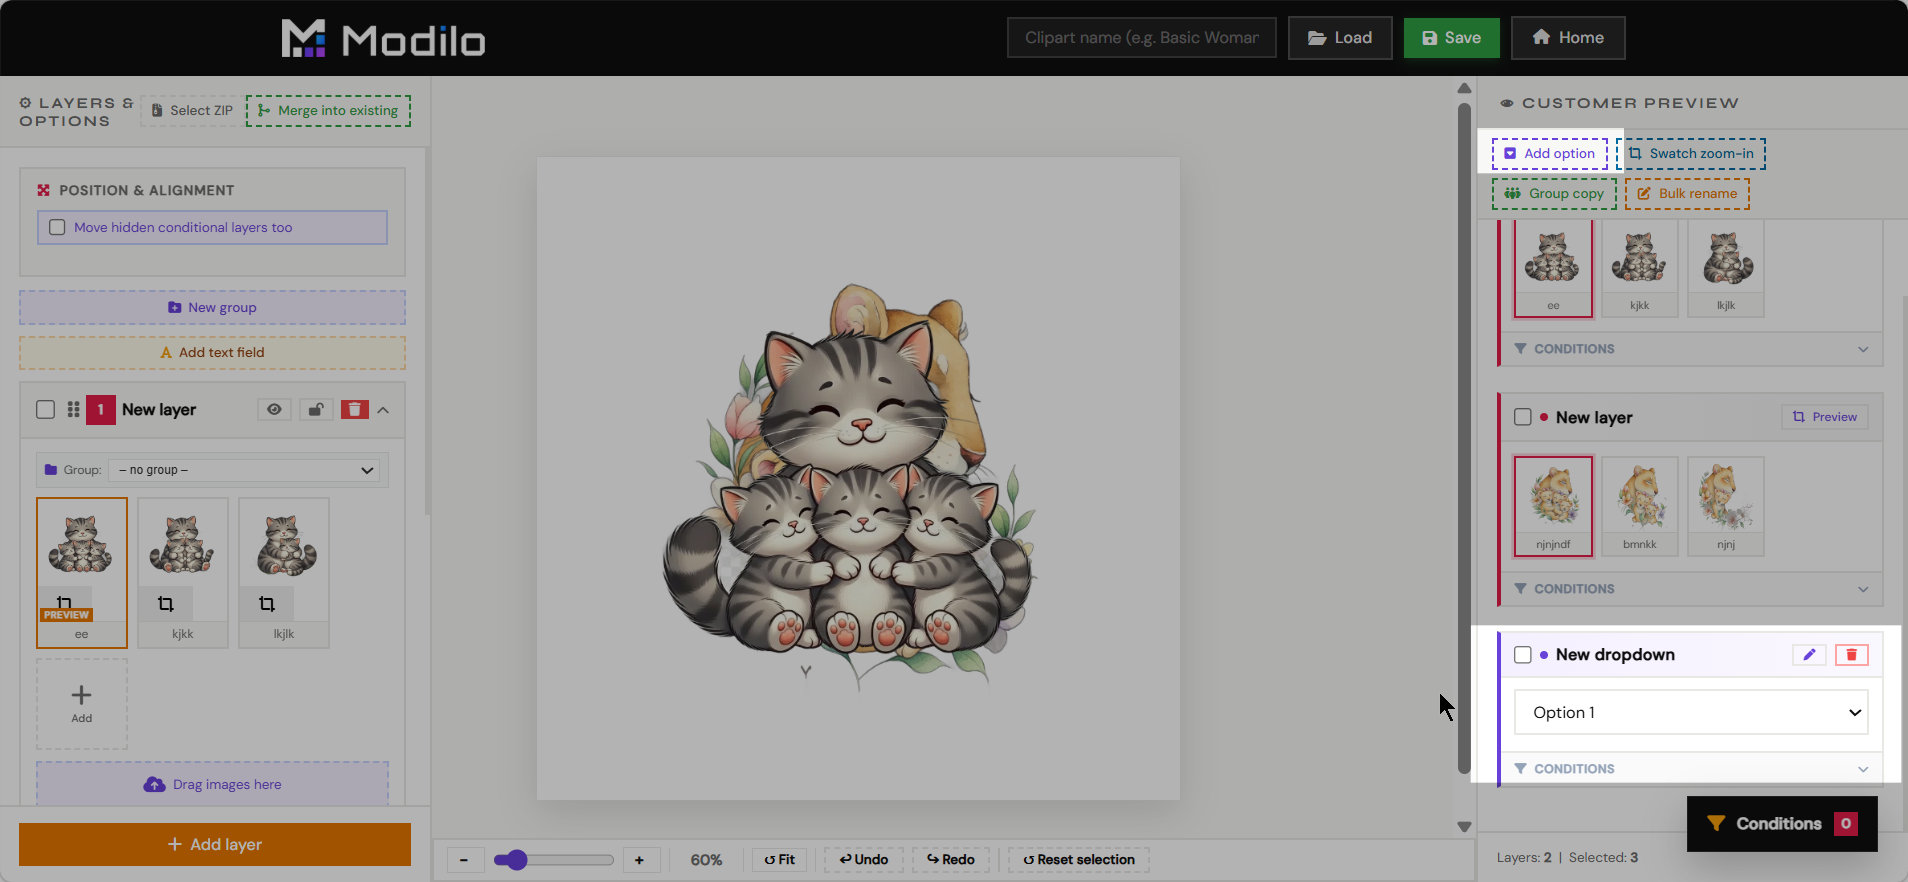Click the green Save button

point(1451,38)
